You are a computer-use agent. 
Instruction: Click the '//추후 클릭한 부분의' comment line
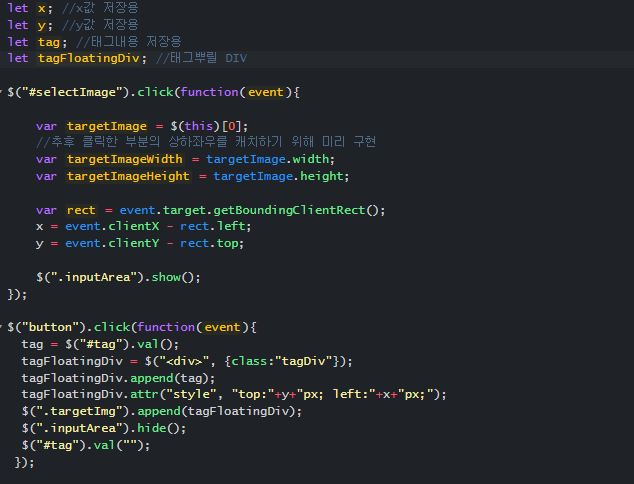point(206,142)
